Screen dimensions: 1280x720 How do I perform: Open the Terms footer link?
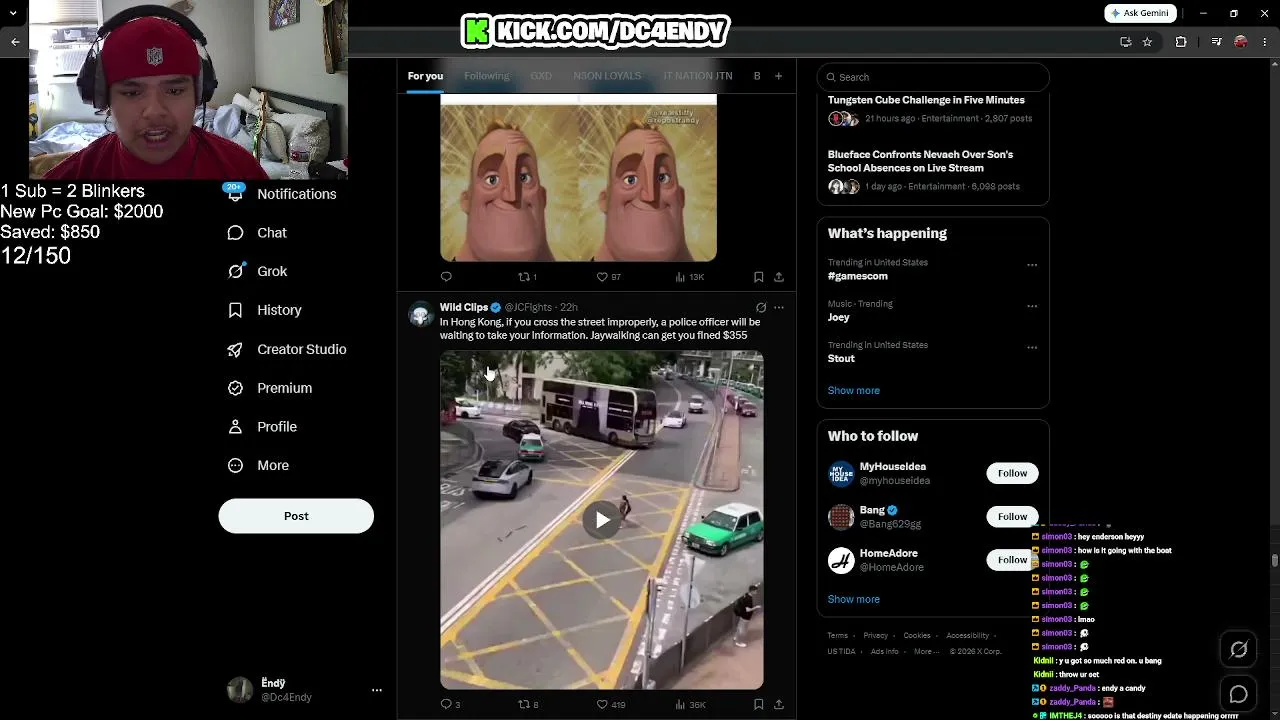pos(837,635)
